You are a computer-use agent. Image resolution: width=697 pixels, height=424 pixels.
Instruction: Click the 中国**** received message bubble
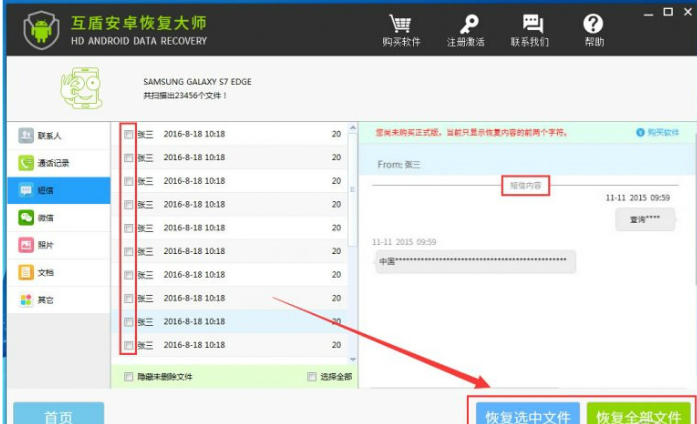(475, 261)
